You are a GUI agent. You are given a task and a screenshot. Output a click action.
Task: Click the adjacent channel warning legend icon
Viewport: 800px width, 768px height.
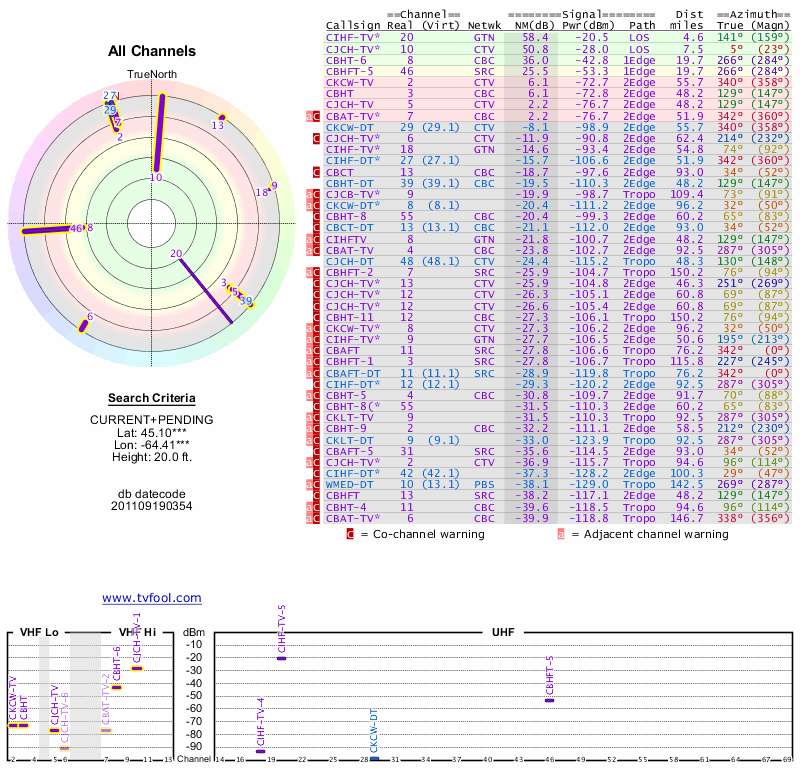click(x=561, y=534)
